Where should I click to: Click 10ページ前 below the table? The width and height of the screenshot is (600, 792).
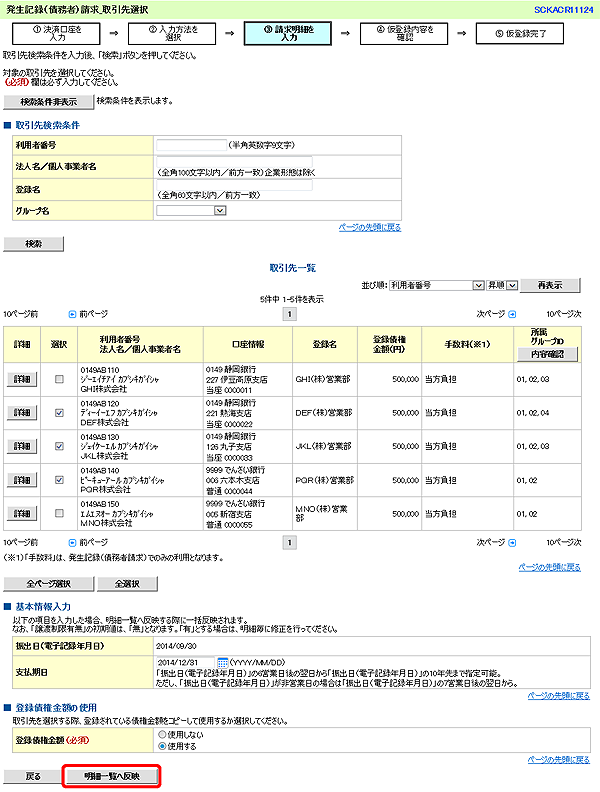[x=21, y=542]
